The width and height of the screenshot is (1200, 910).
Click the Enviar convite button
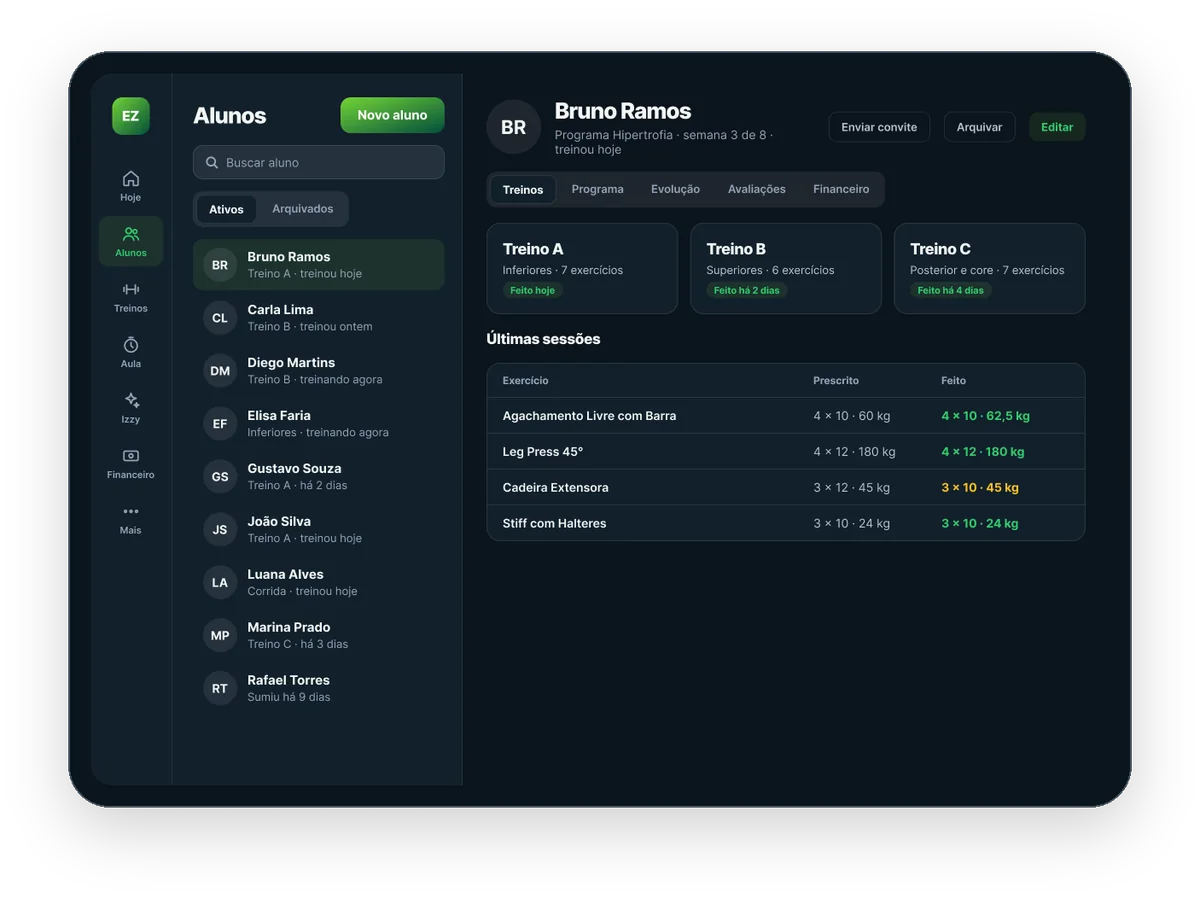click(x=879, y=127)
